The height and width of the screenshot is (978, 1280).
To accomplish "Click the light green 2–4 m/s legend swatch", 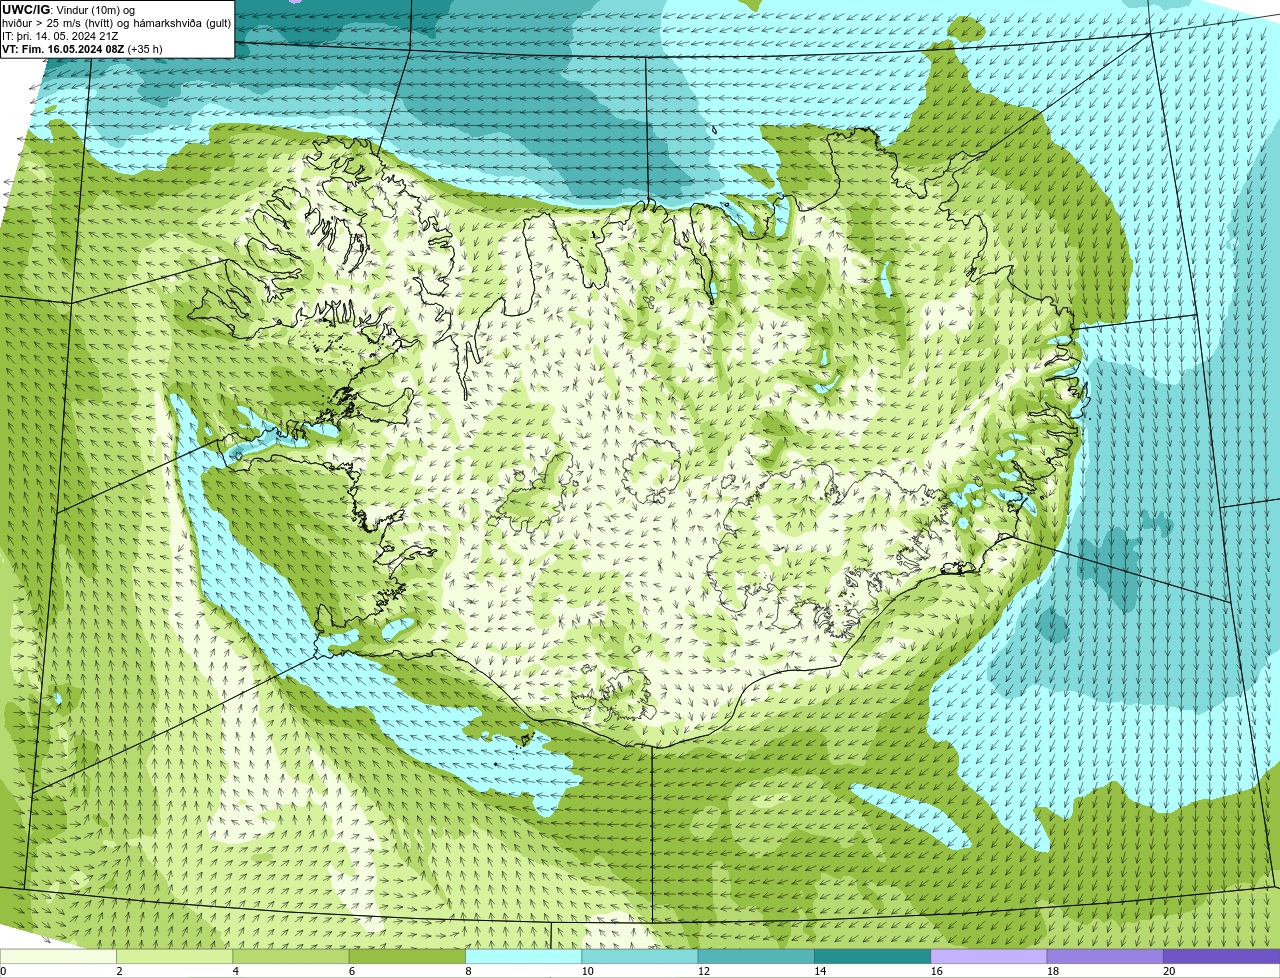I will pyautogui.click(x=174, y=957).
